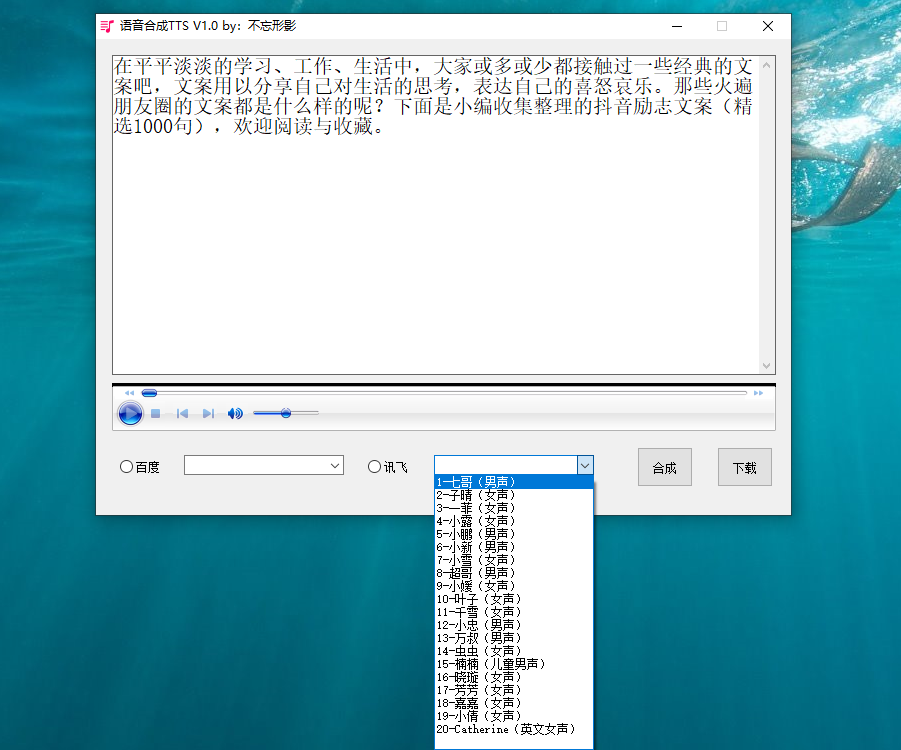Viewport: 901px width, 750px height.
Task: Pick 15-楠楠（儿童男声） from the list
Action: click(x=491, y=664)
